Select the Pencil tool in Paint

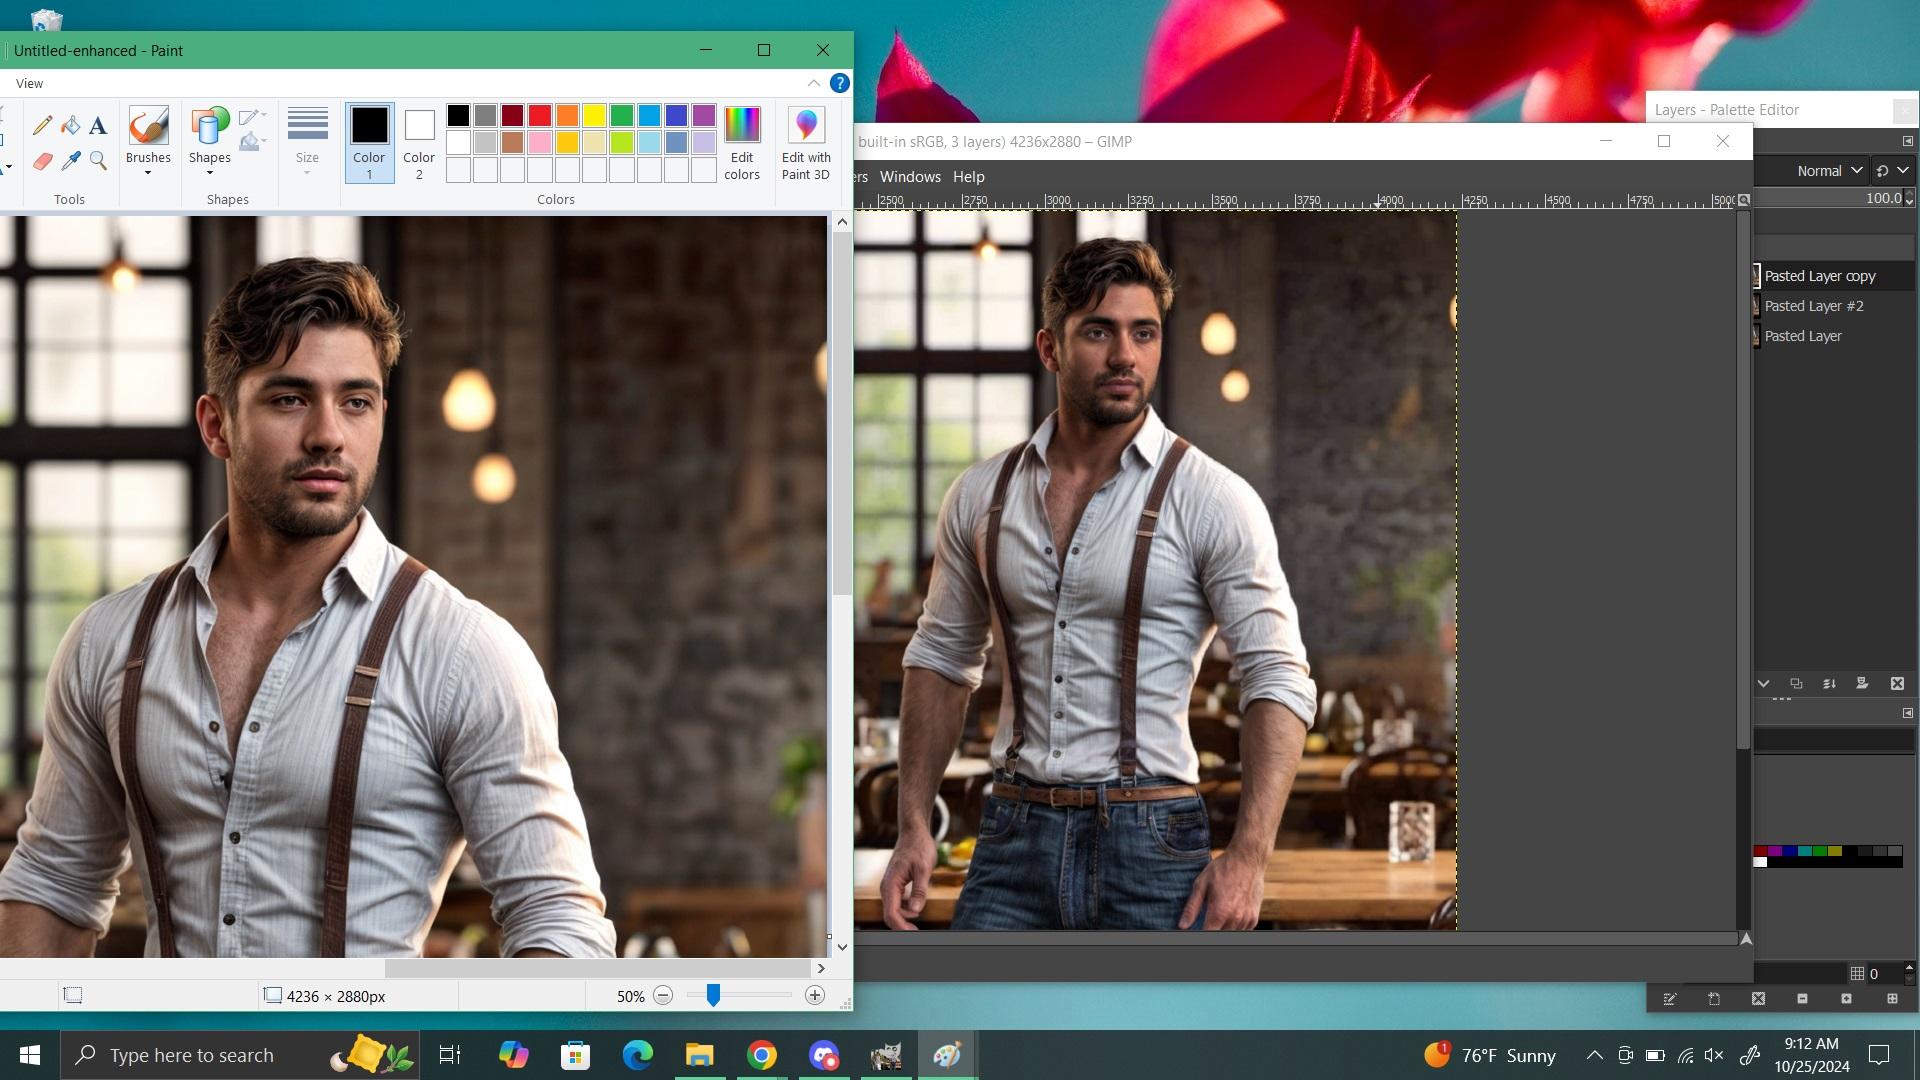(x=42, y=125)
